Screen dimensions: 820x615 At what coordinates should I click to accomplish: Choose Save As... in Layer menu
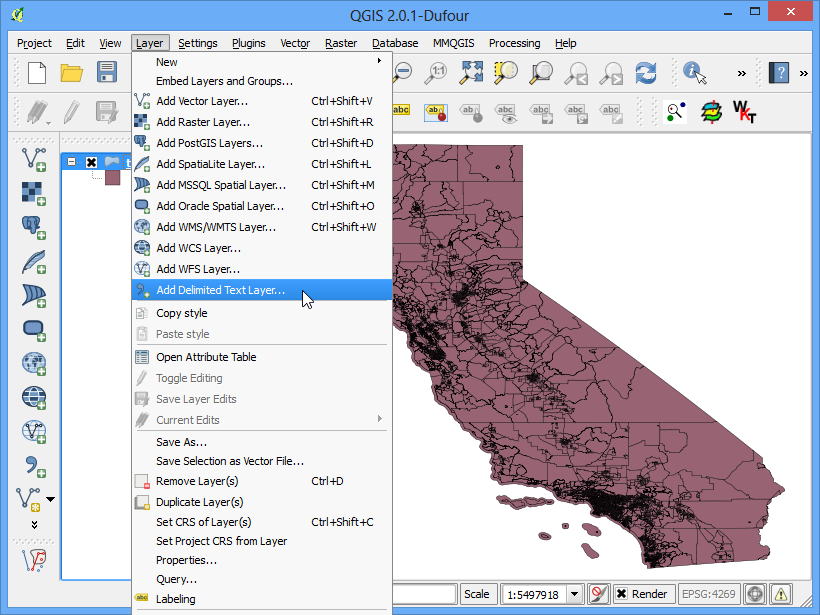262,442
